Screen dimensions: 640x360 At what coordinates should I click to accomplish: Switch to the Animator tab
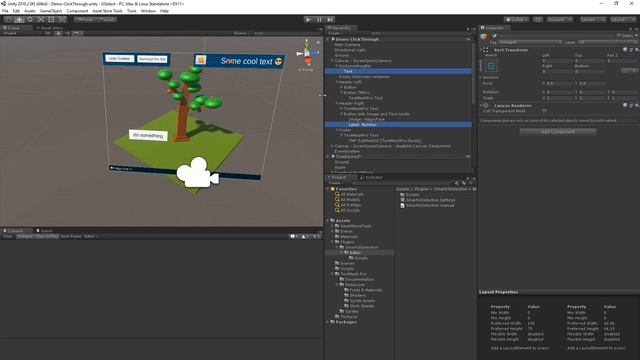click(x=372, y=178)
